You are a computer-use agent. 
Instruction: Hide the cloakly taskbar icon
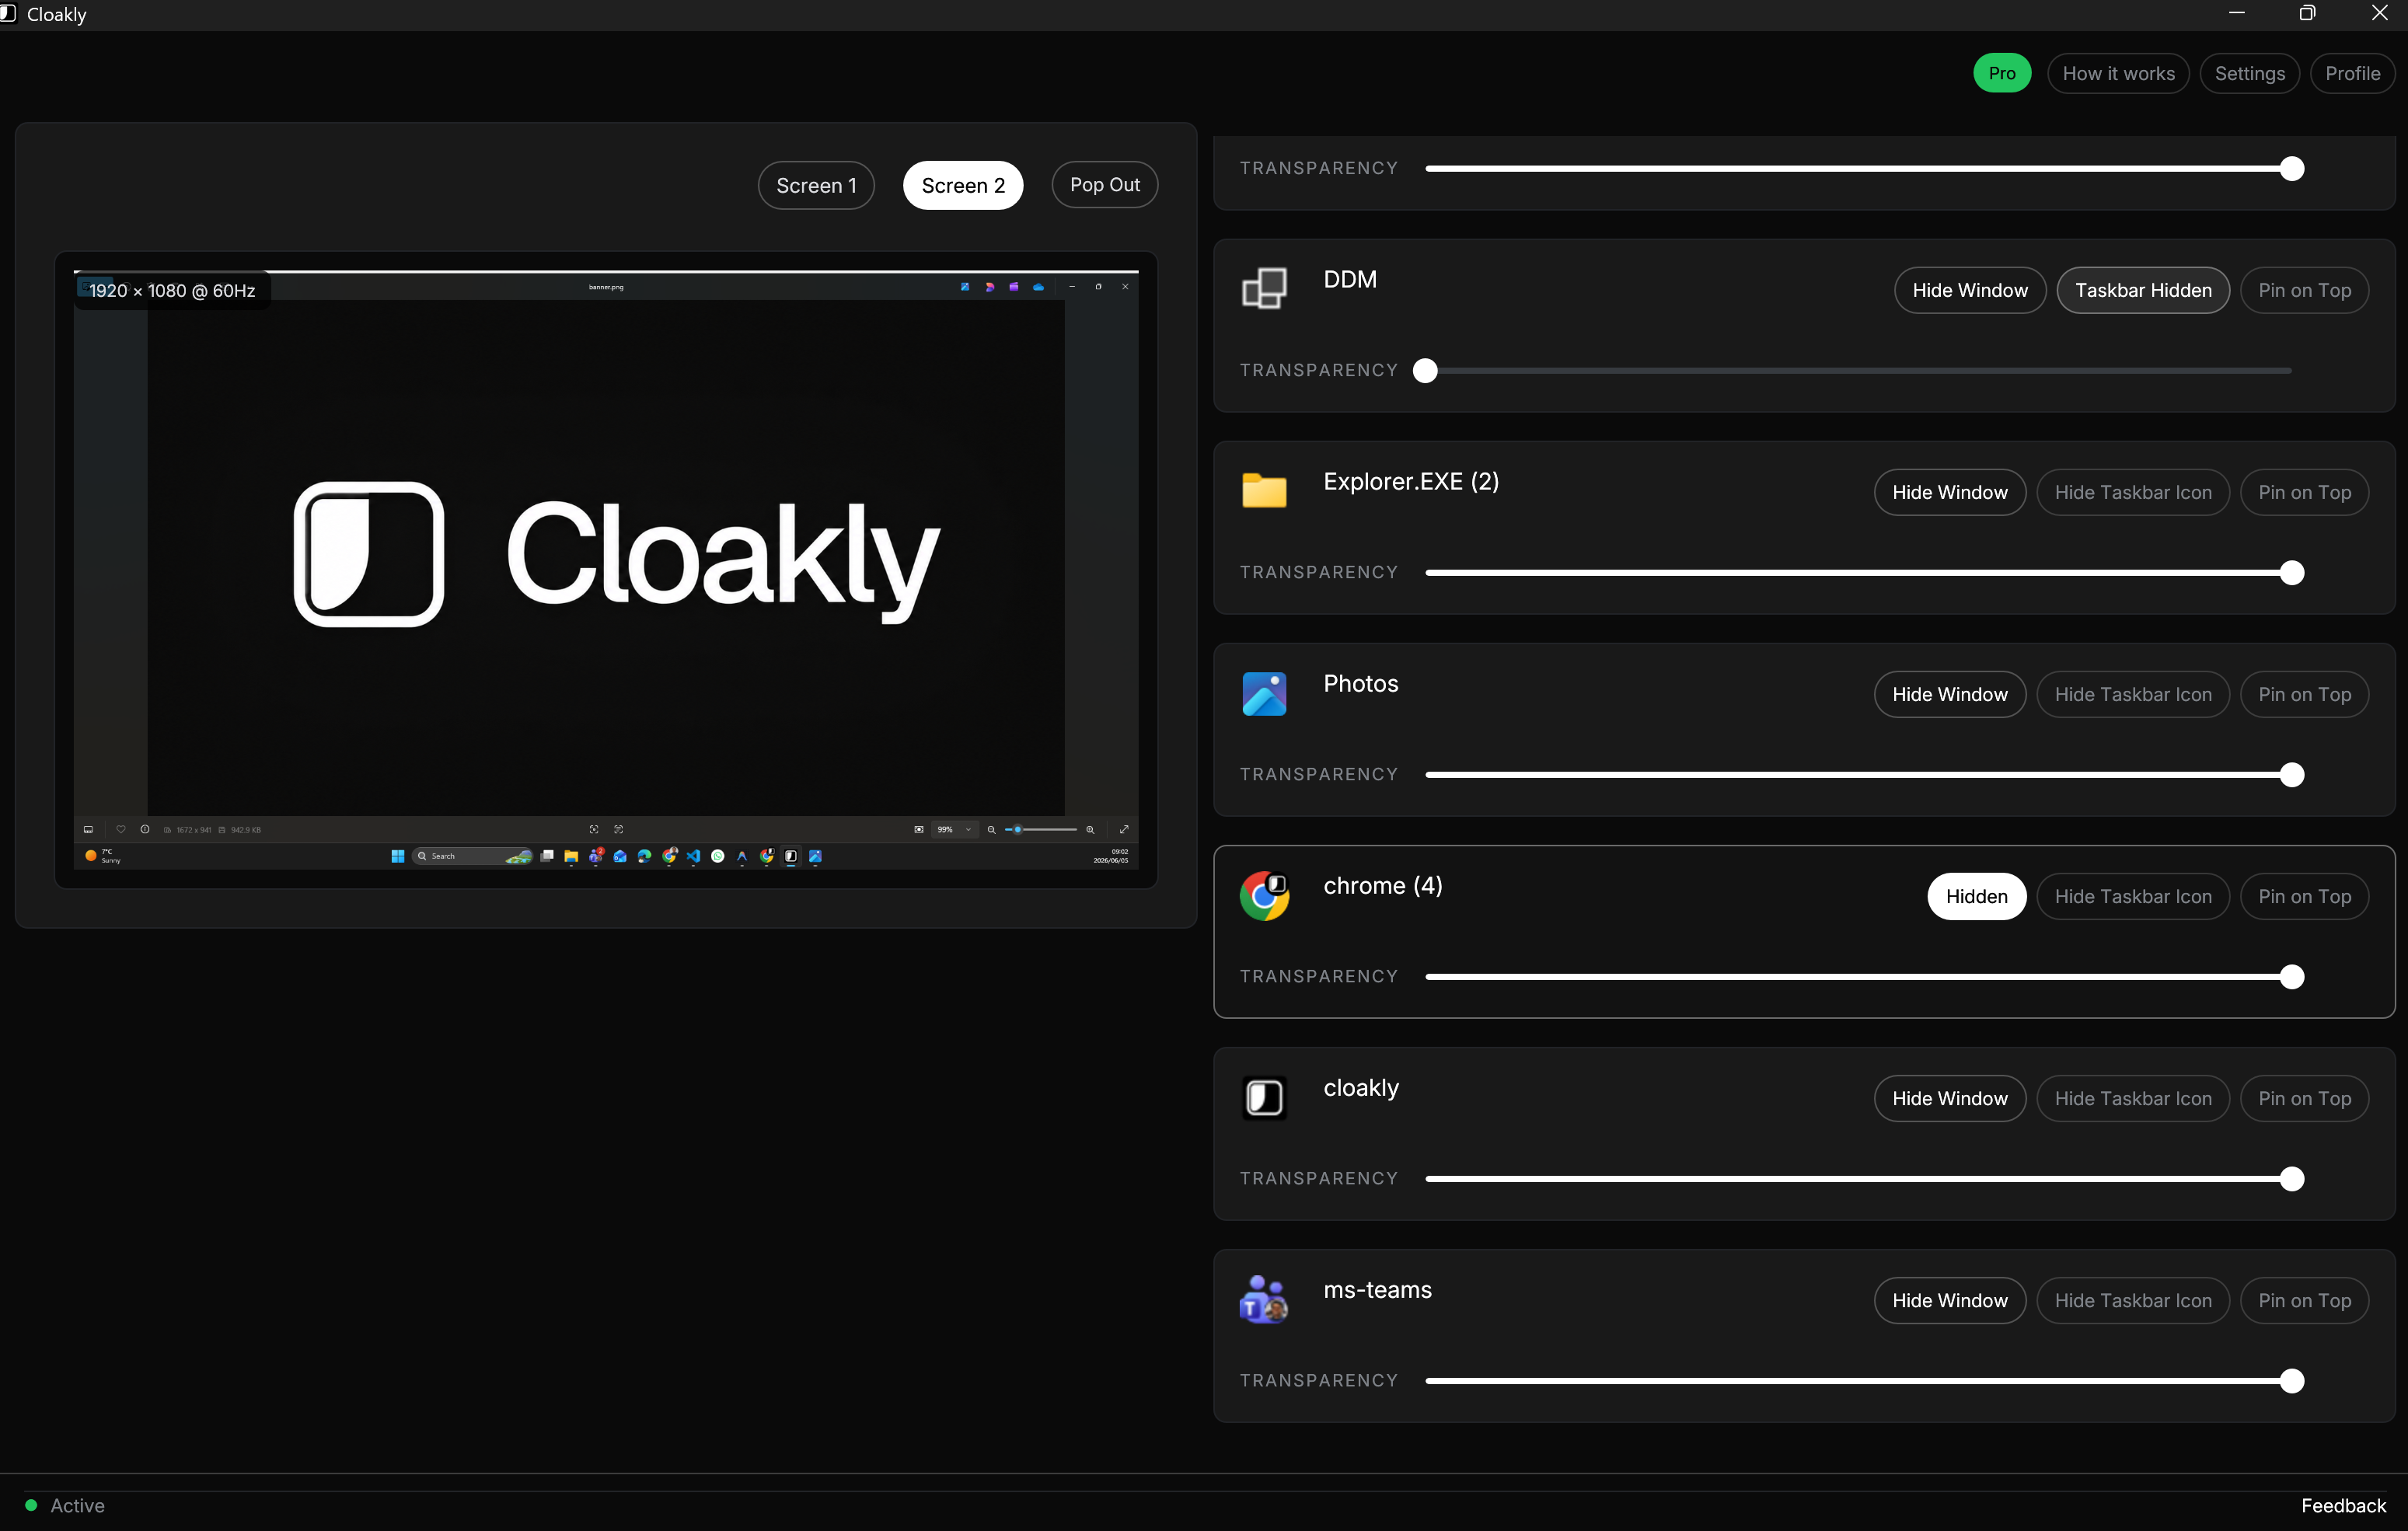(2133, 1098)
